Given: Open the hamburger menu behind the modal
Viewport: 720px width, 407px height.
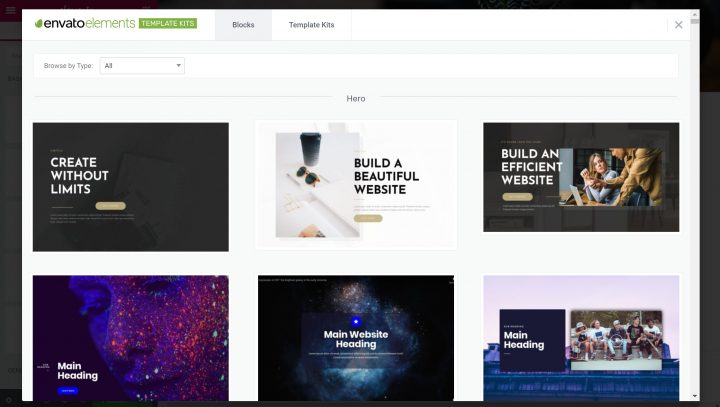Looking at the screenshot, I should [x=10, y=10].
